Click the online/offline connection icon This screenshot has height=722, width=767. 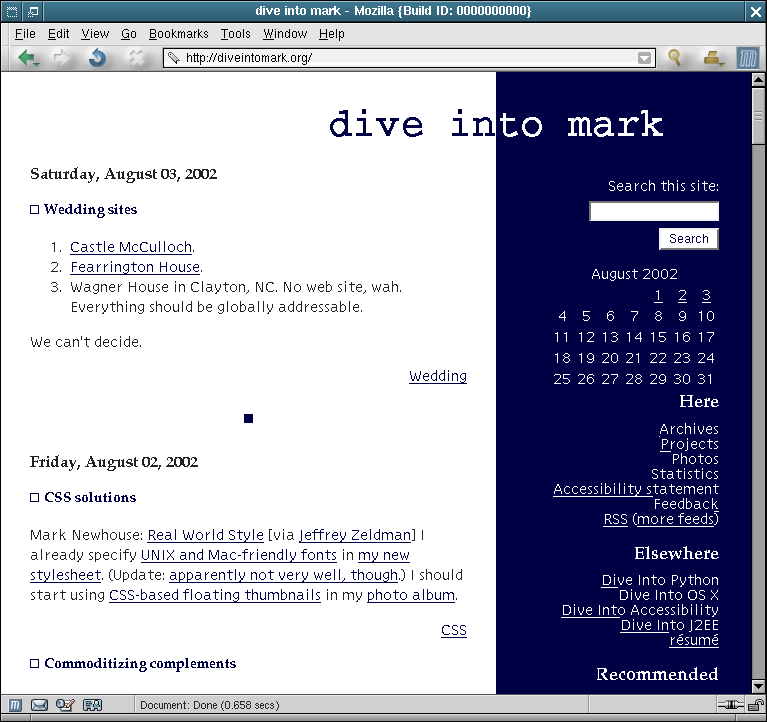(x=730, y=705)
